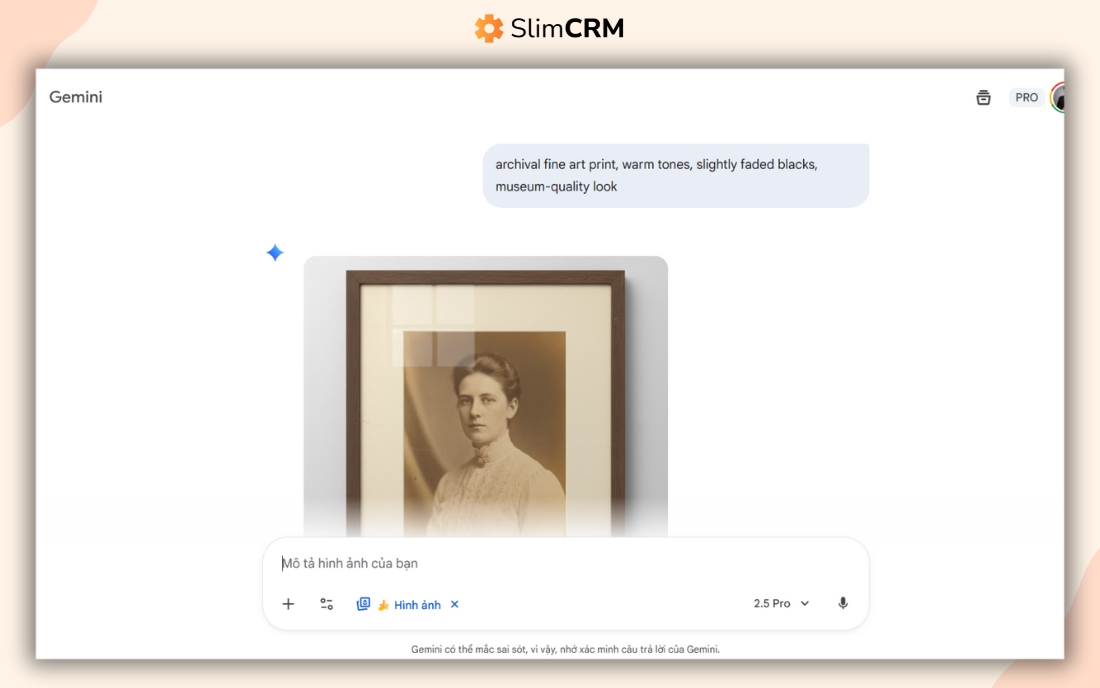The height and width of the screenshot is (688, 1100).
Task: Click the profile avatar at top right
Action: pos(1058,97)
